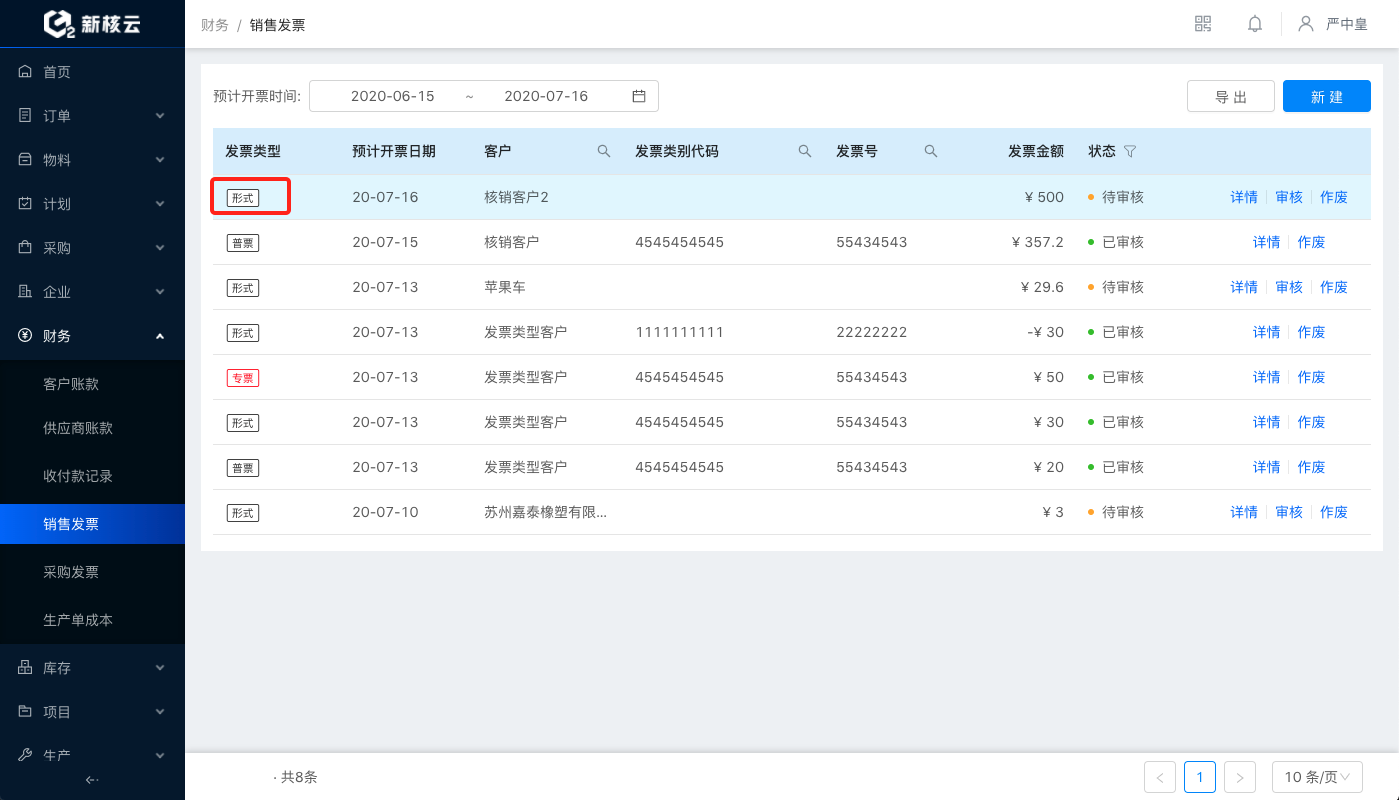This screenshot has width=1399, height=800.
Task: Click the ¥ 500 amount cell
Action: tap(1044, 197)
